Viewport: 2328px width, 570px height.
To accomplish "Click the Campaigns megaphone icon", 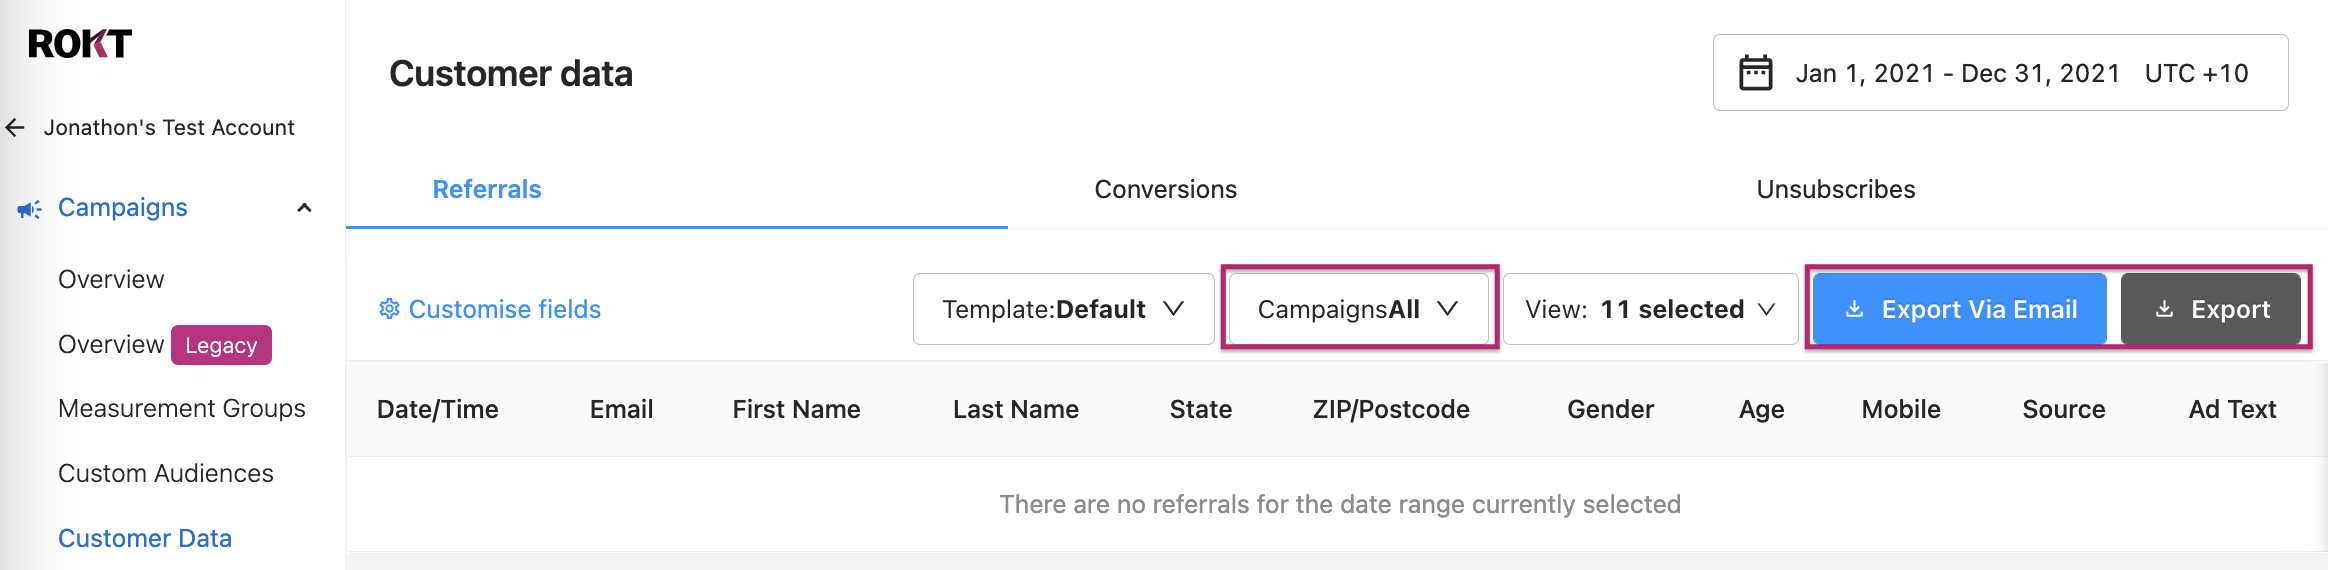I will pos(29,209).
